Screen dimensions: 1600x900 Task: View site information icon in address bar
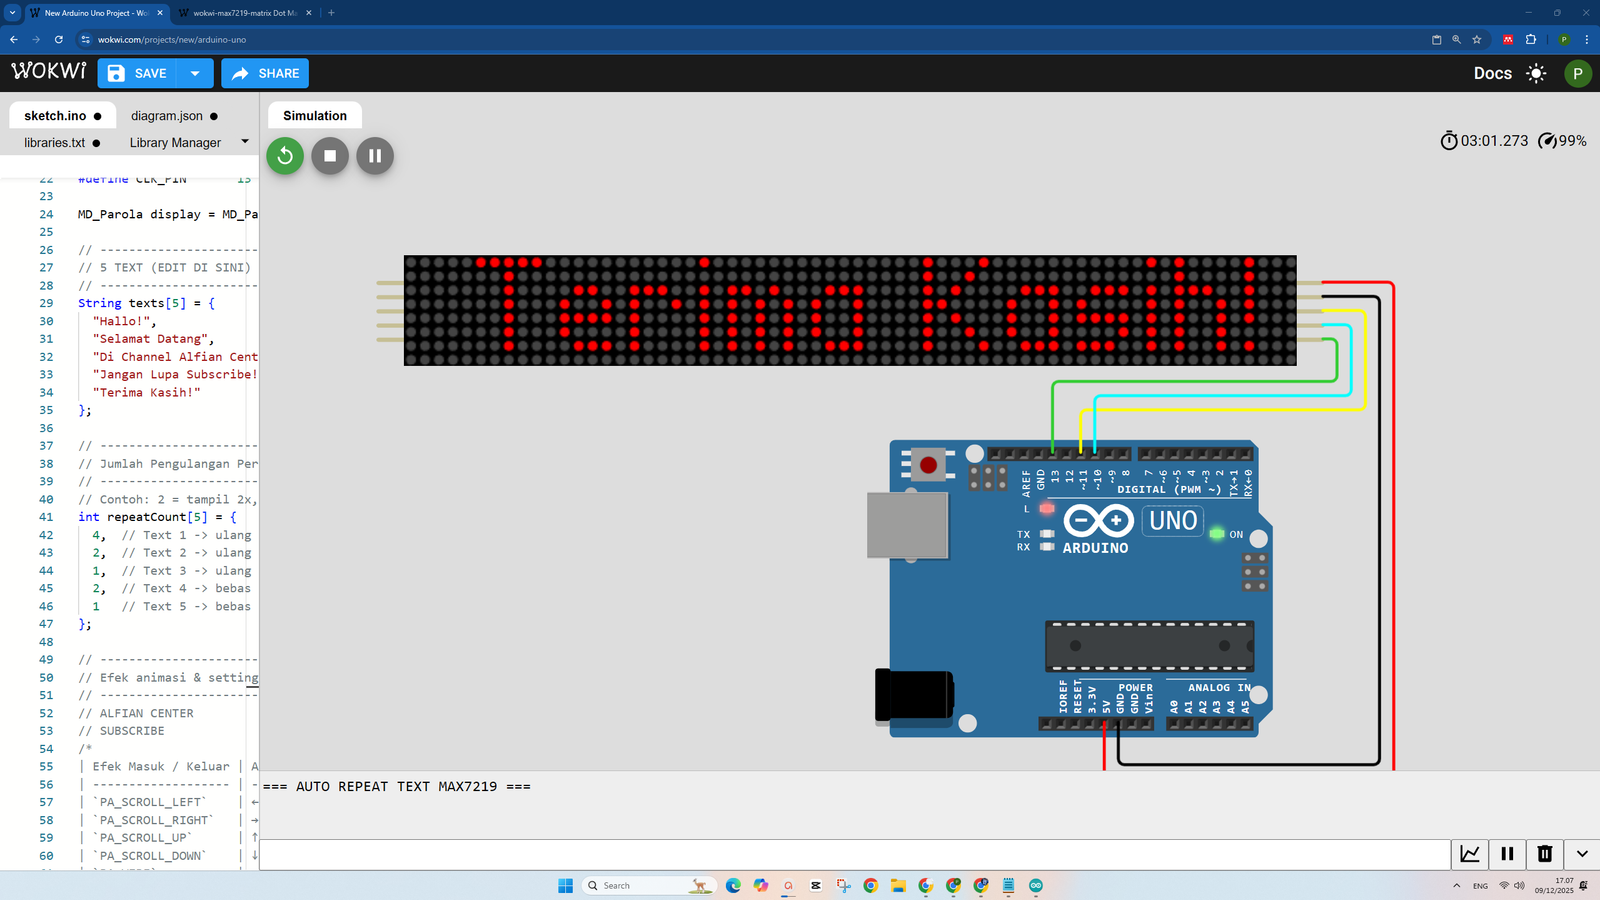[85, 40]
